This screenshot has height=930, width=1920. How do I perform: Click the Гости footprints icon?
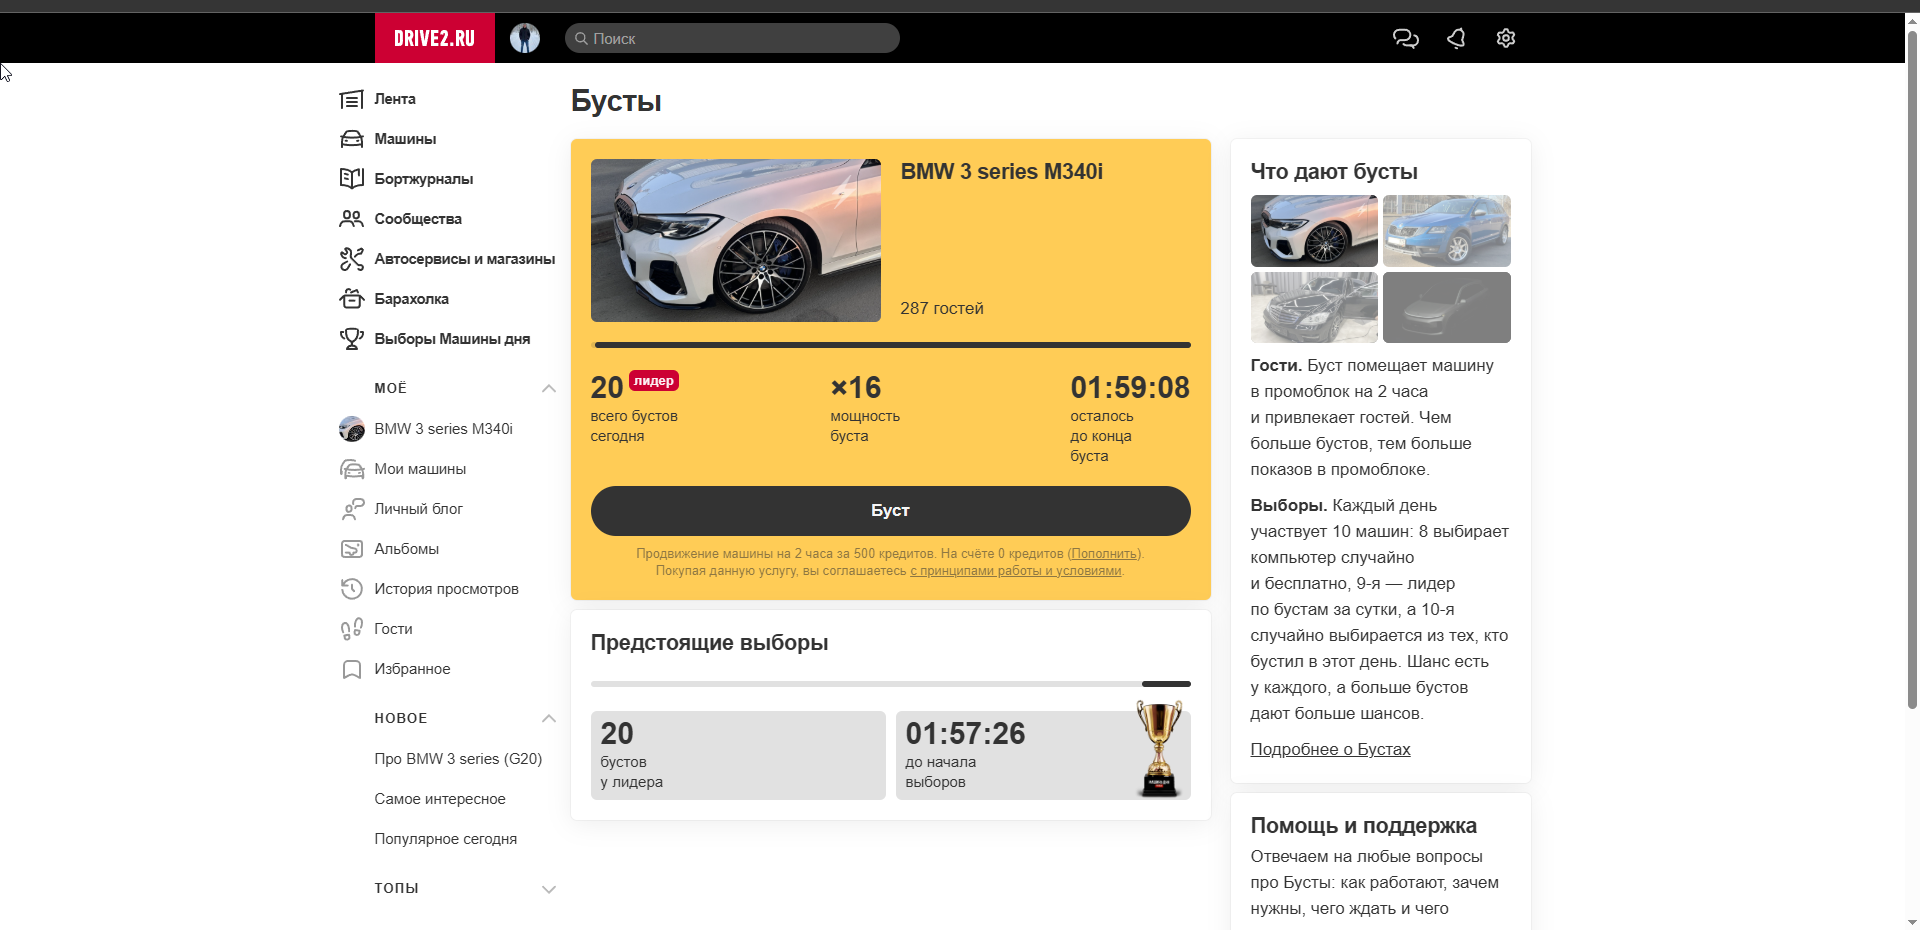coord(351,629)
